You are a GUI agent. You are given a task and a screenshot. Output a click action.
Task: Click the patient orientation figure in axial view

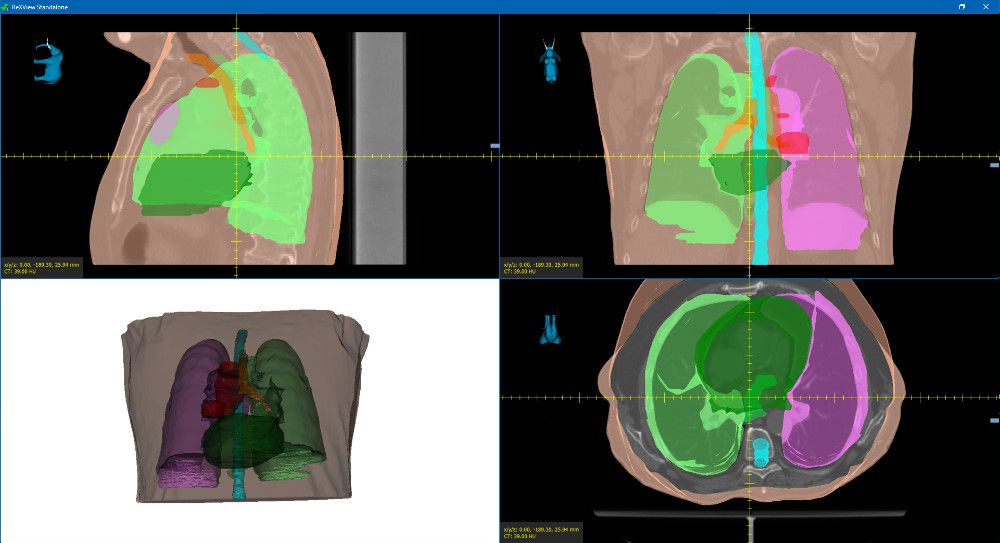pos(550,329)
